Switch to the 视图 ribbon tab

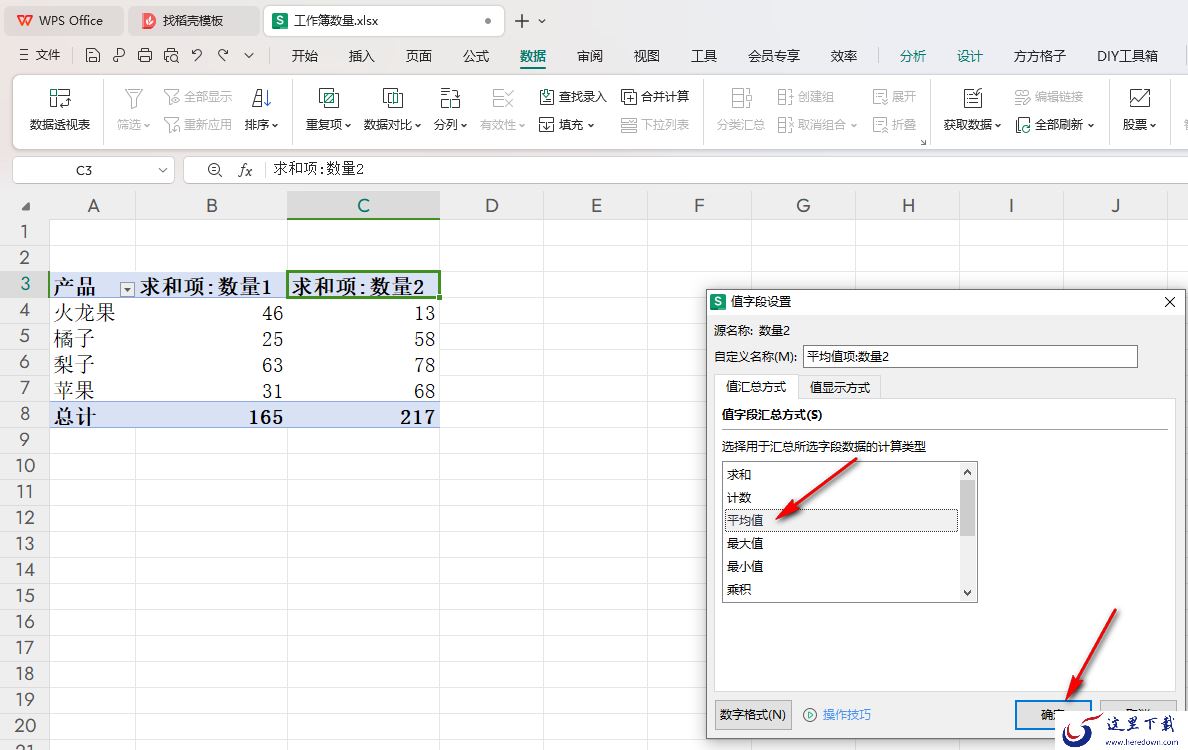[x=646, y=56]
